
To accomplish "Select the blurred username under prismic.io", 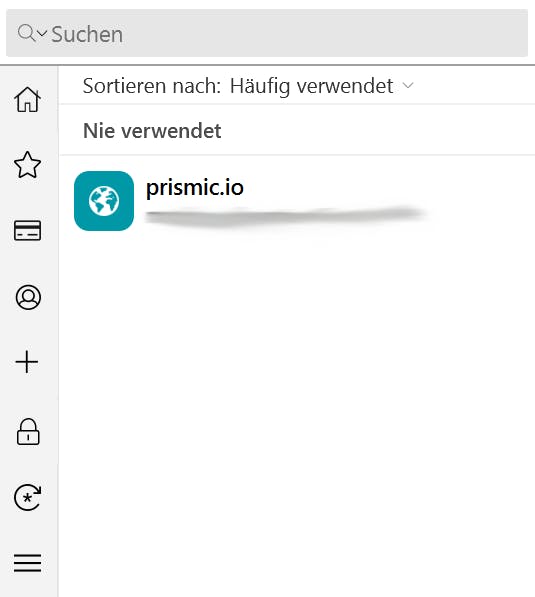I will pos(286,216).
